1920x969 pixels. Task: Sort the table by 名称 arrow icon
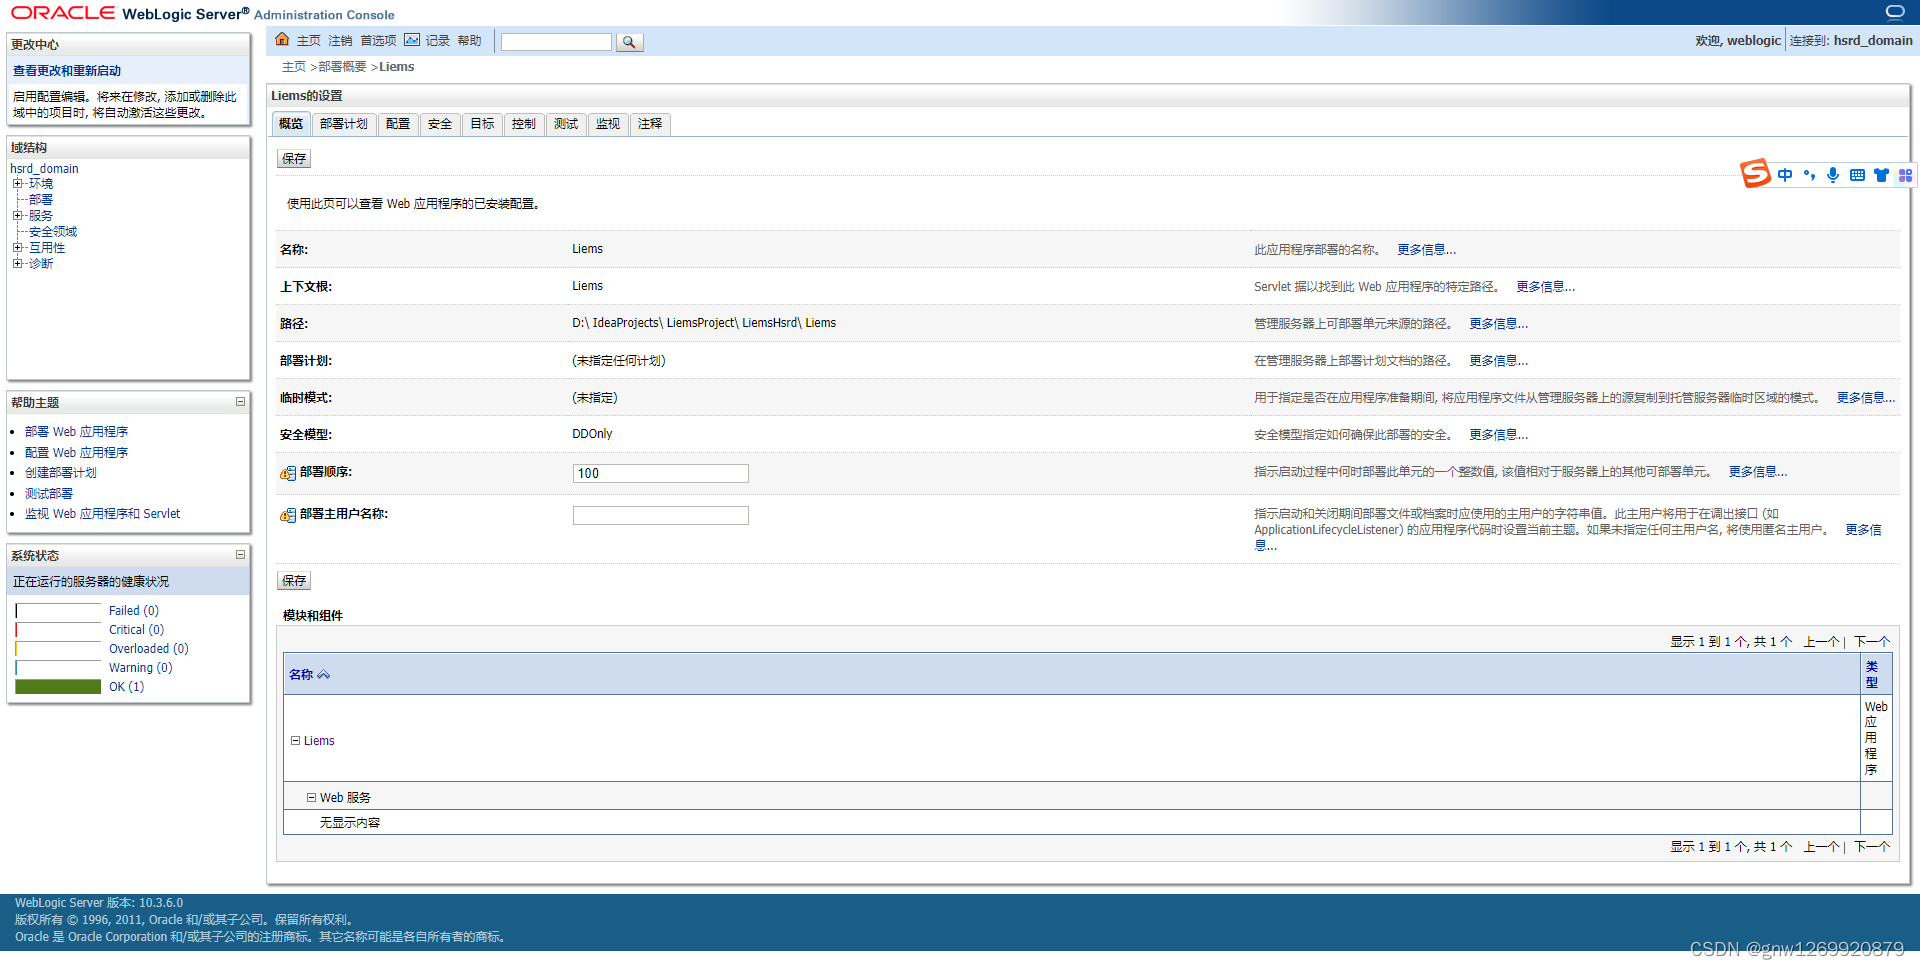point(323,675)
